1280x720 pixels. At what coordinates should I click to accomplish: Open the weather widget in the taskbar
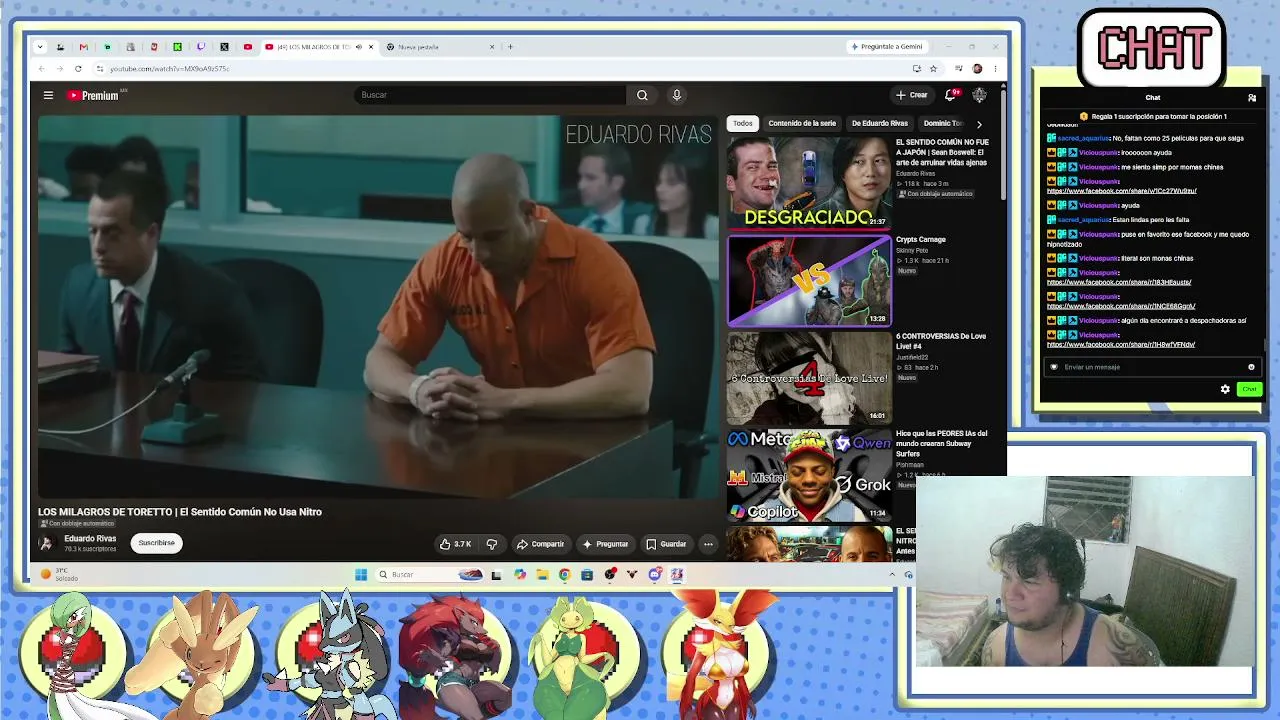(x=60, y=574)
